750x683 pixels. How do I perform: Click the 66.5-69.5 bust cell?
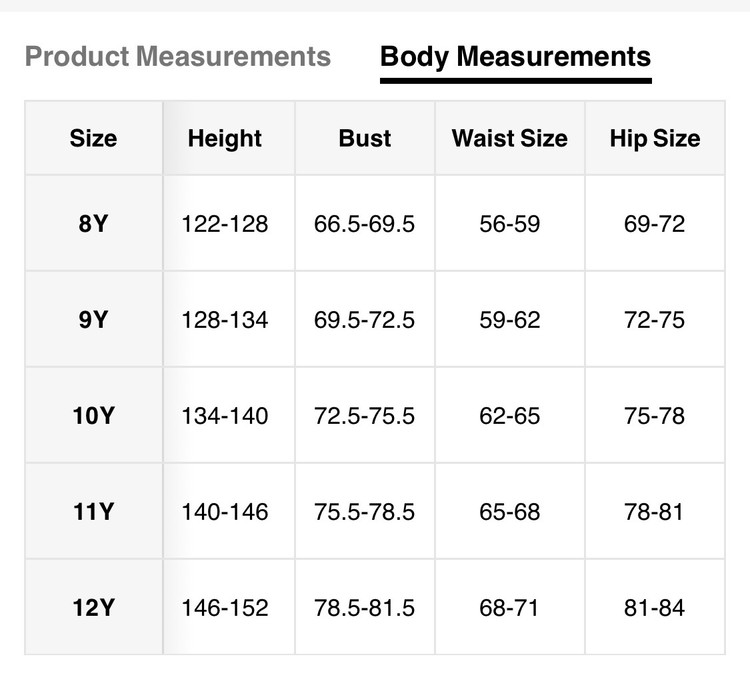tap(364, 224)
